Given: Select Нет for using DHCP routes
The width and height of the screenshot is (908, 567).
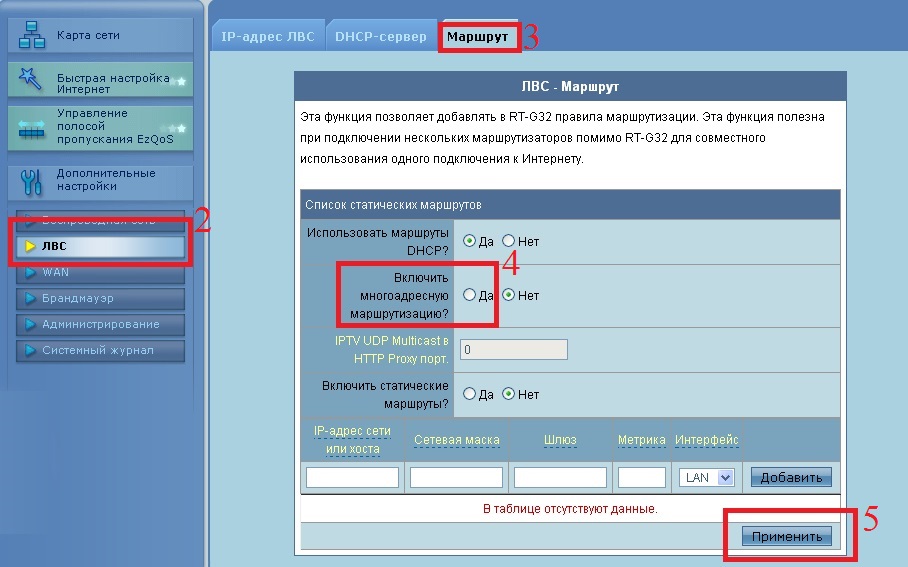Looking at the screenshot, I should (508, 240).
